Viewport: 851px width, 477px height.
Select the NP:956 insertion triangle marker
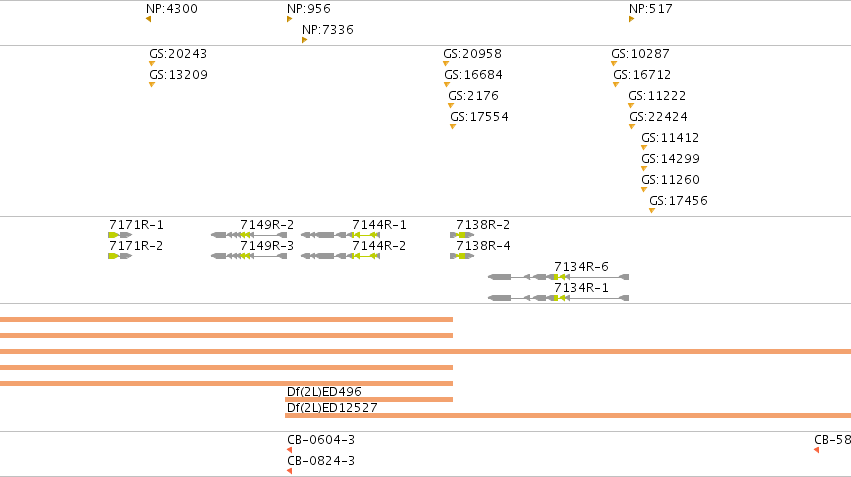coord(289,20)
